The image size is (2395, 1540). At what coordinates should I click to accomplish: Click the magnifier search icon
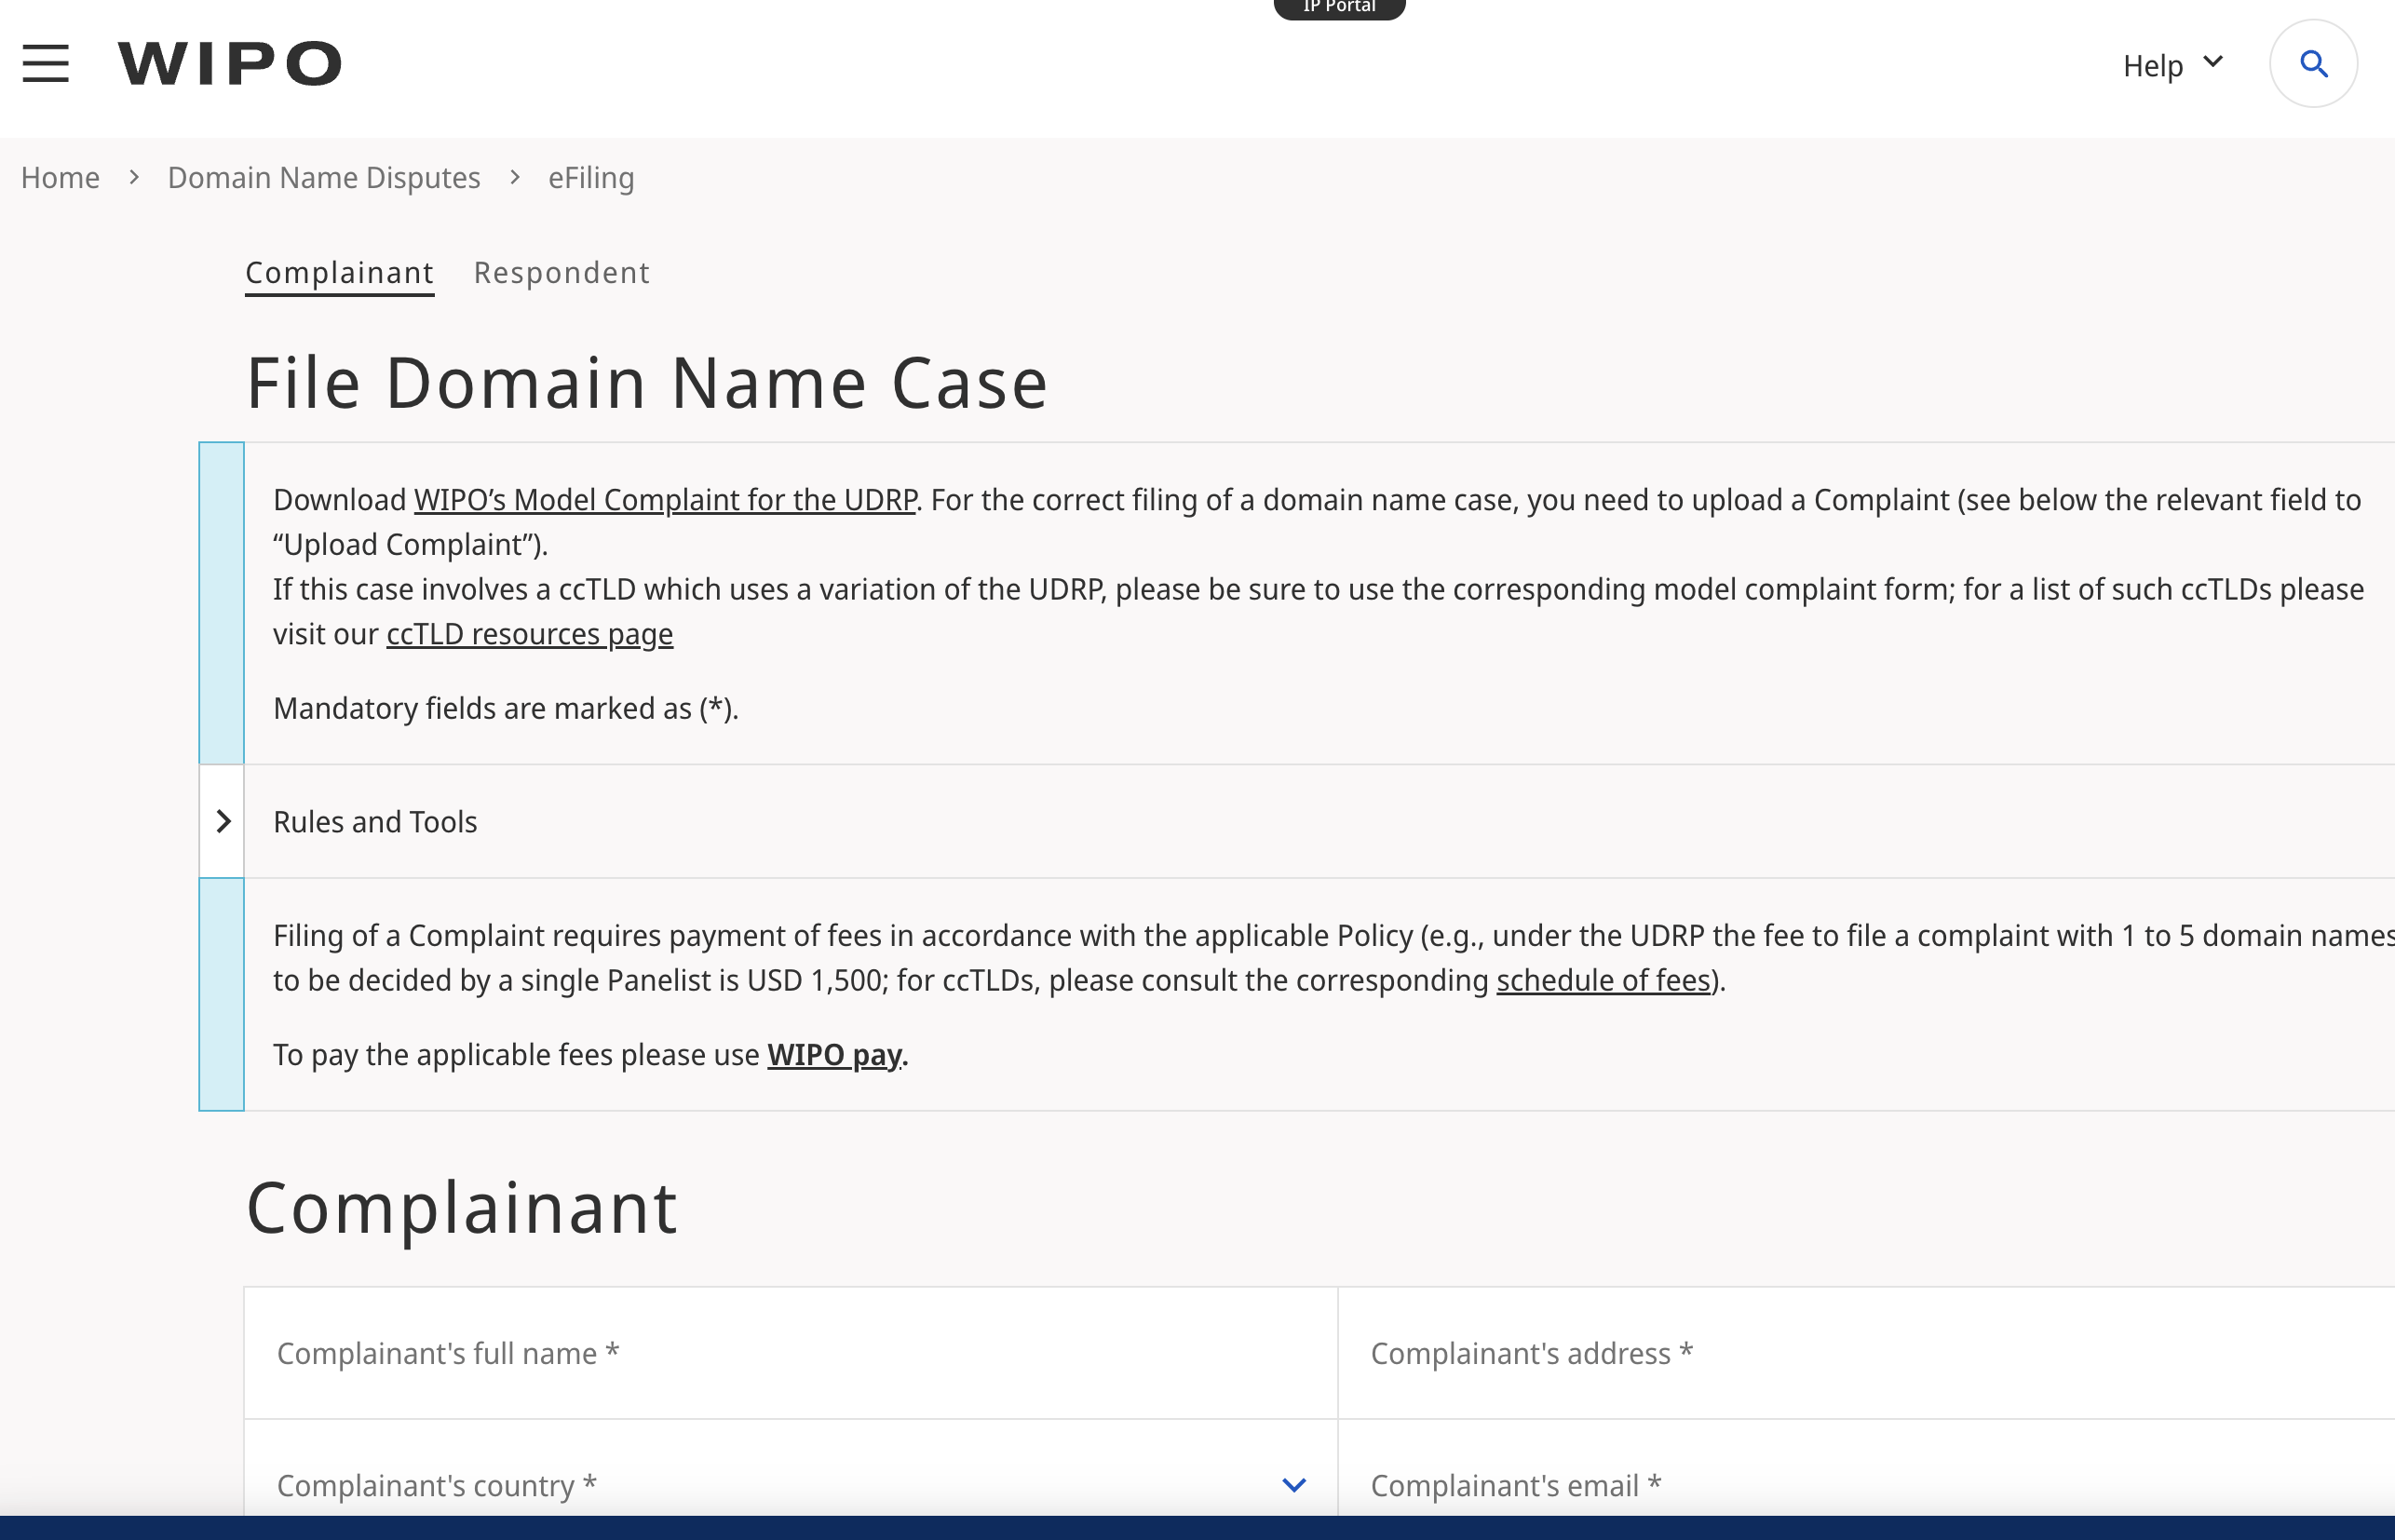coord(2313,64)
